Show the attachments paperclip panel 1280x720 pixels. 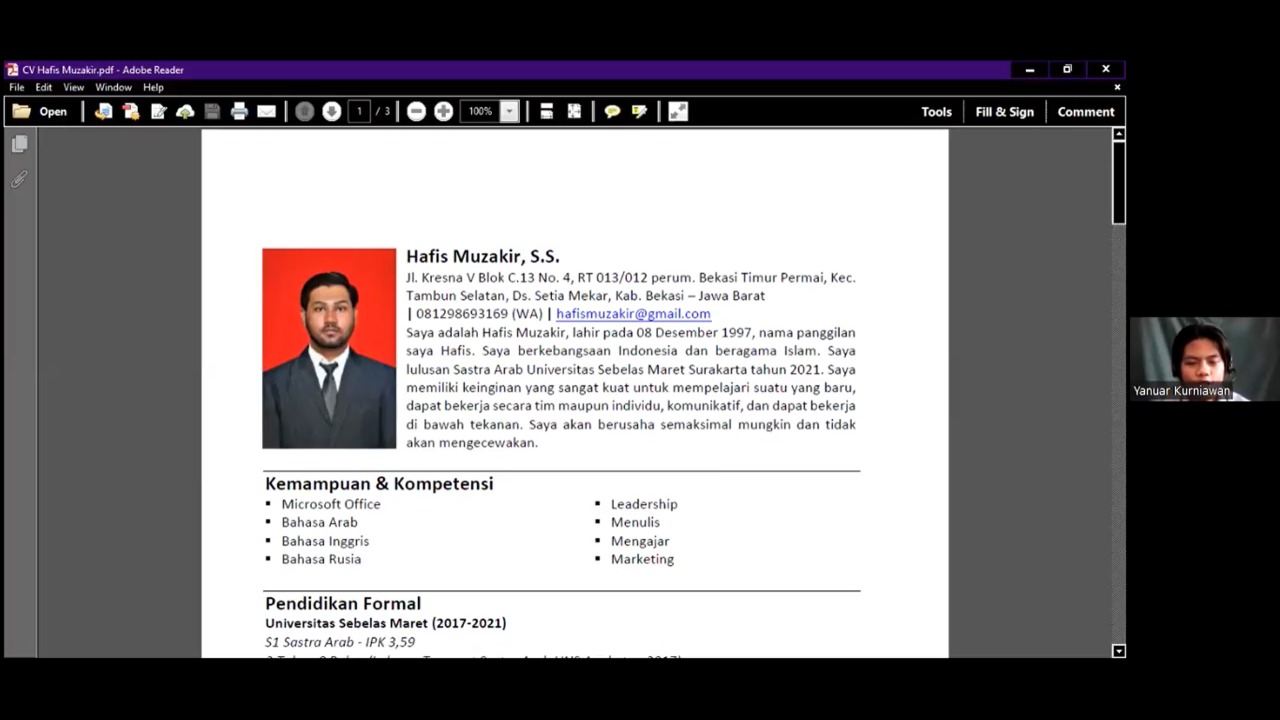point(19,180)
